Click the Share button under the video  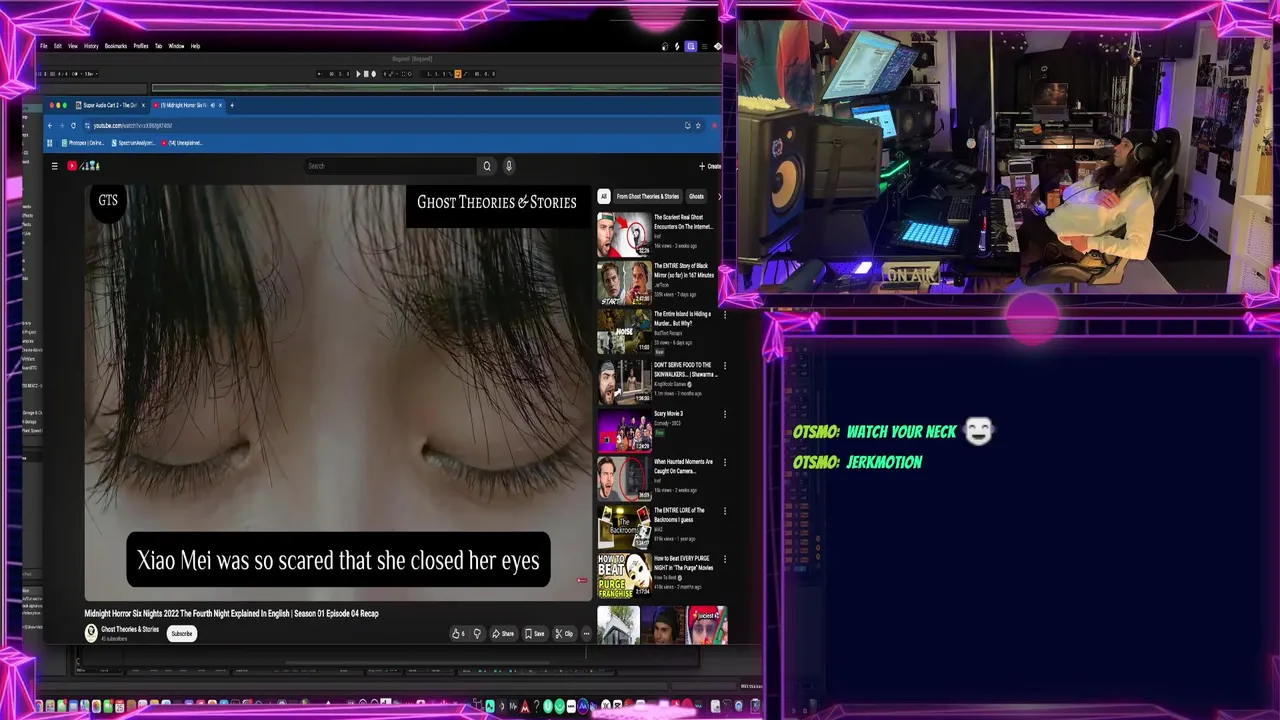click(503, 633)
